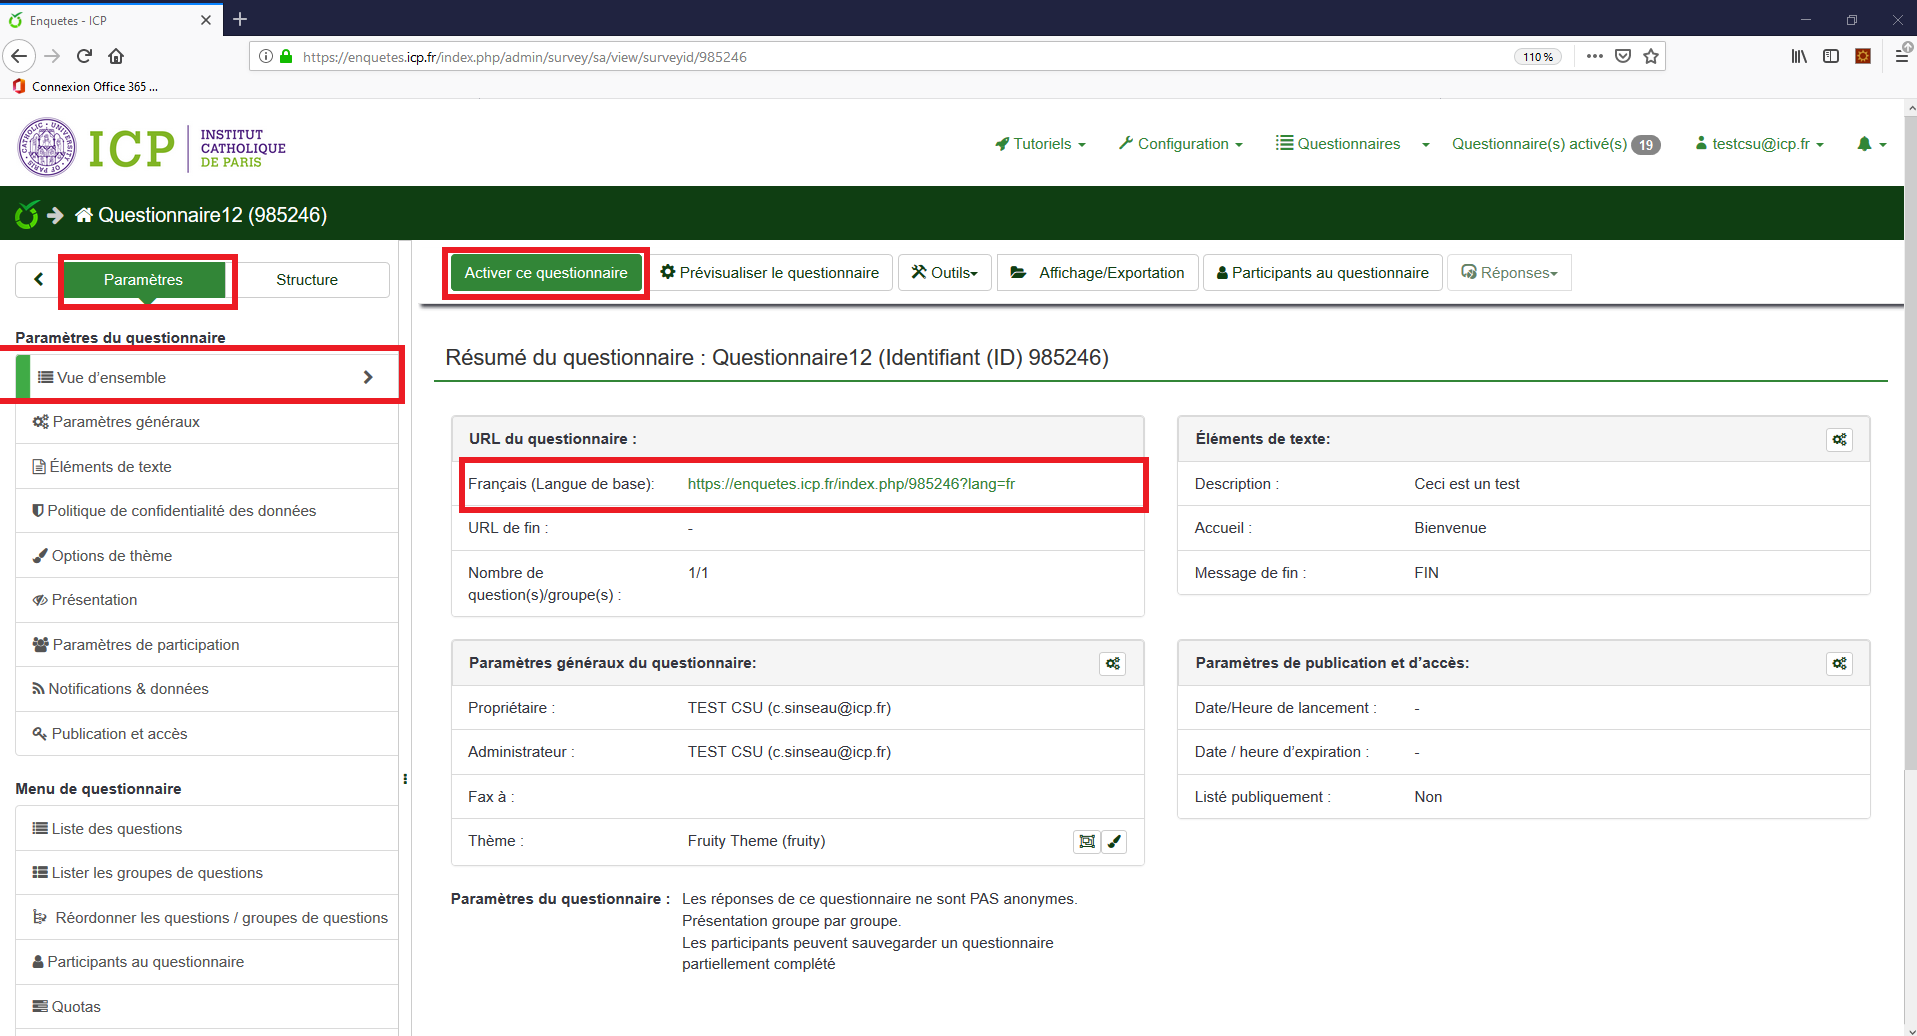The height and width of the screenshot is (1036, 1917).
Task: Click the browser address bar
Action: (x=880, y=57)
